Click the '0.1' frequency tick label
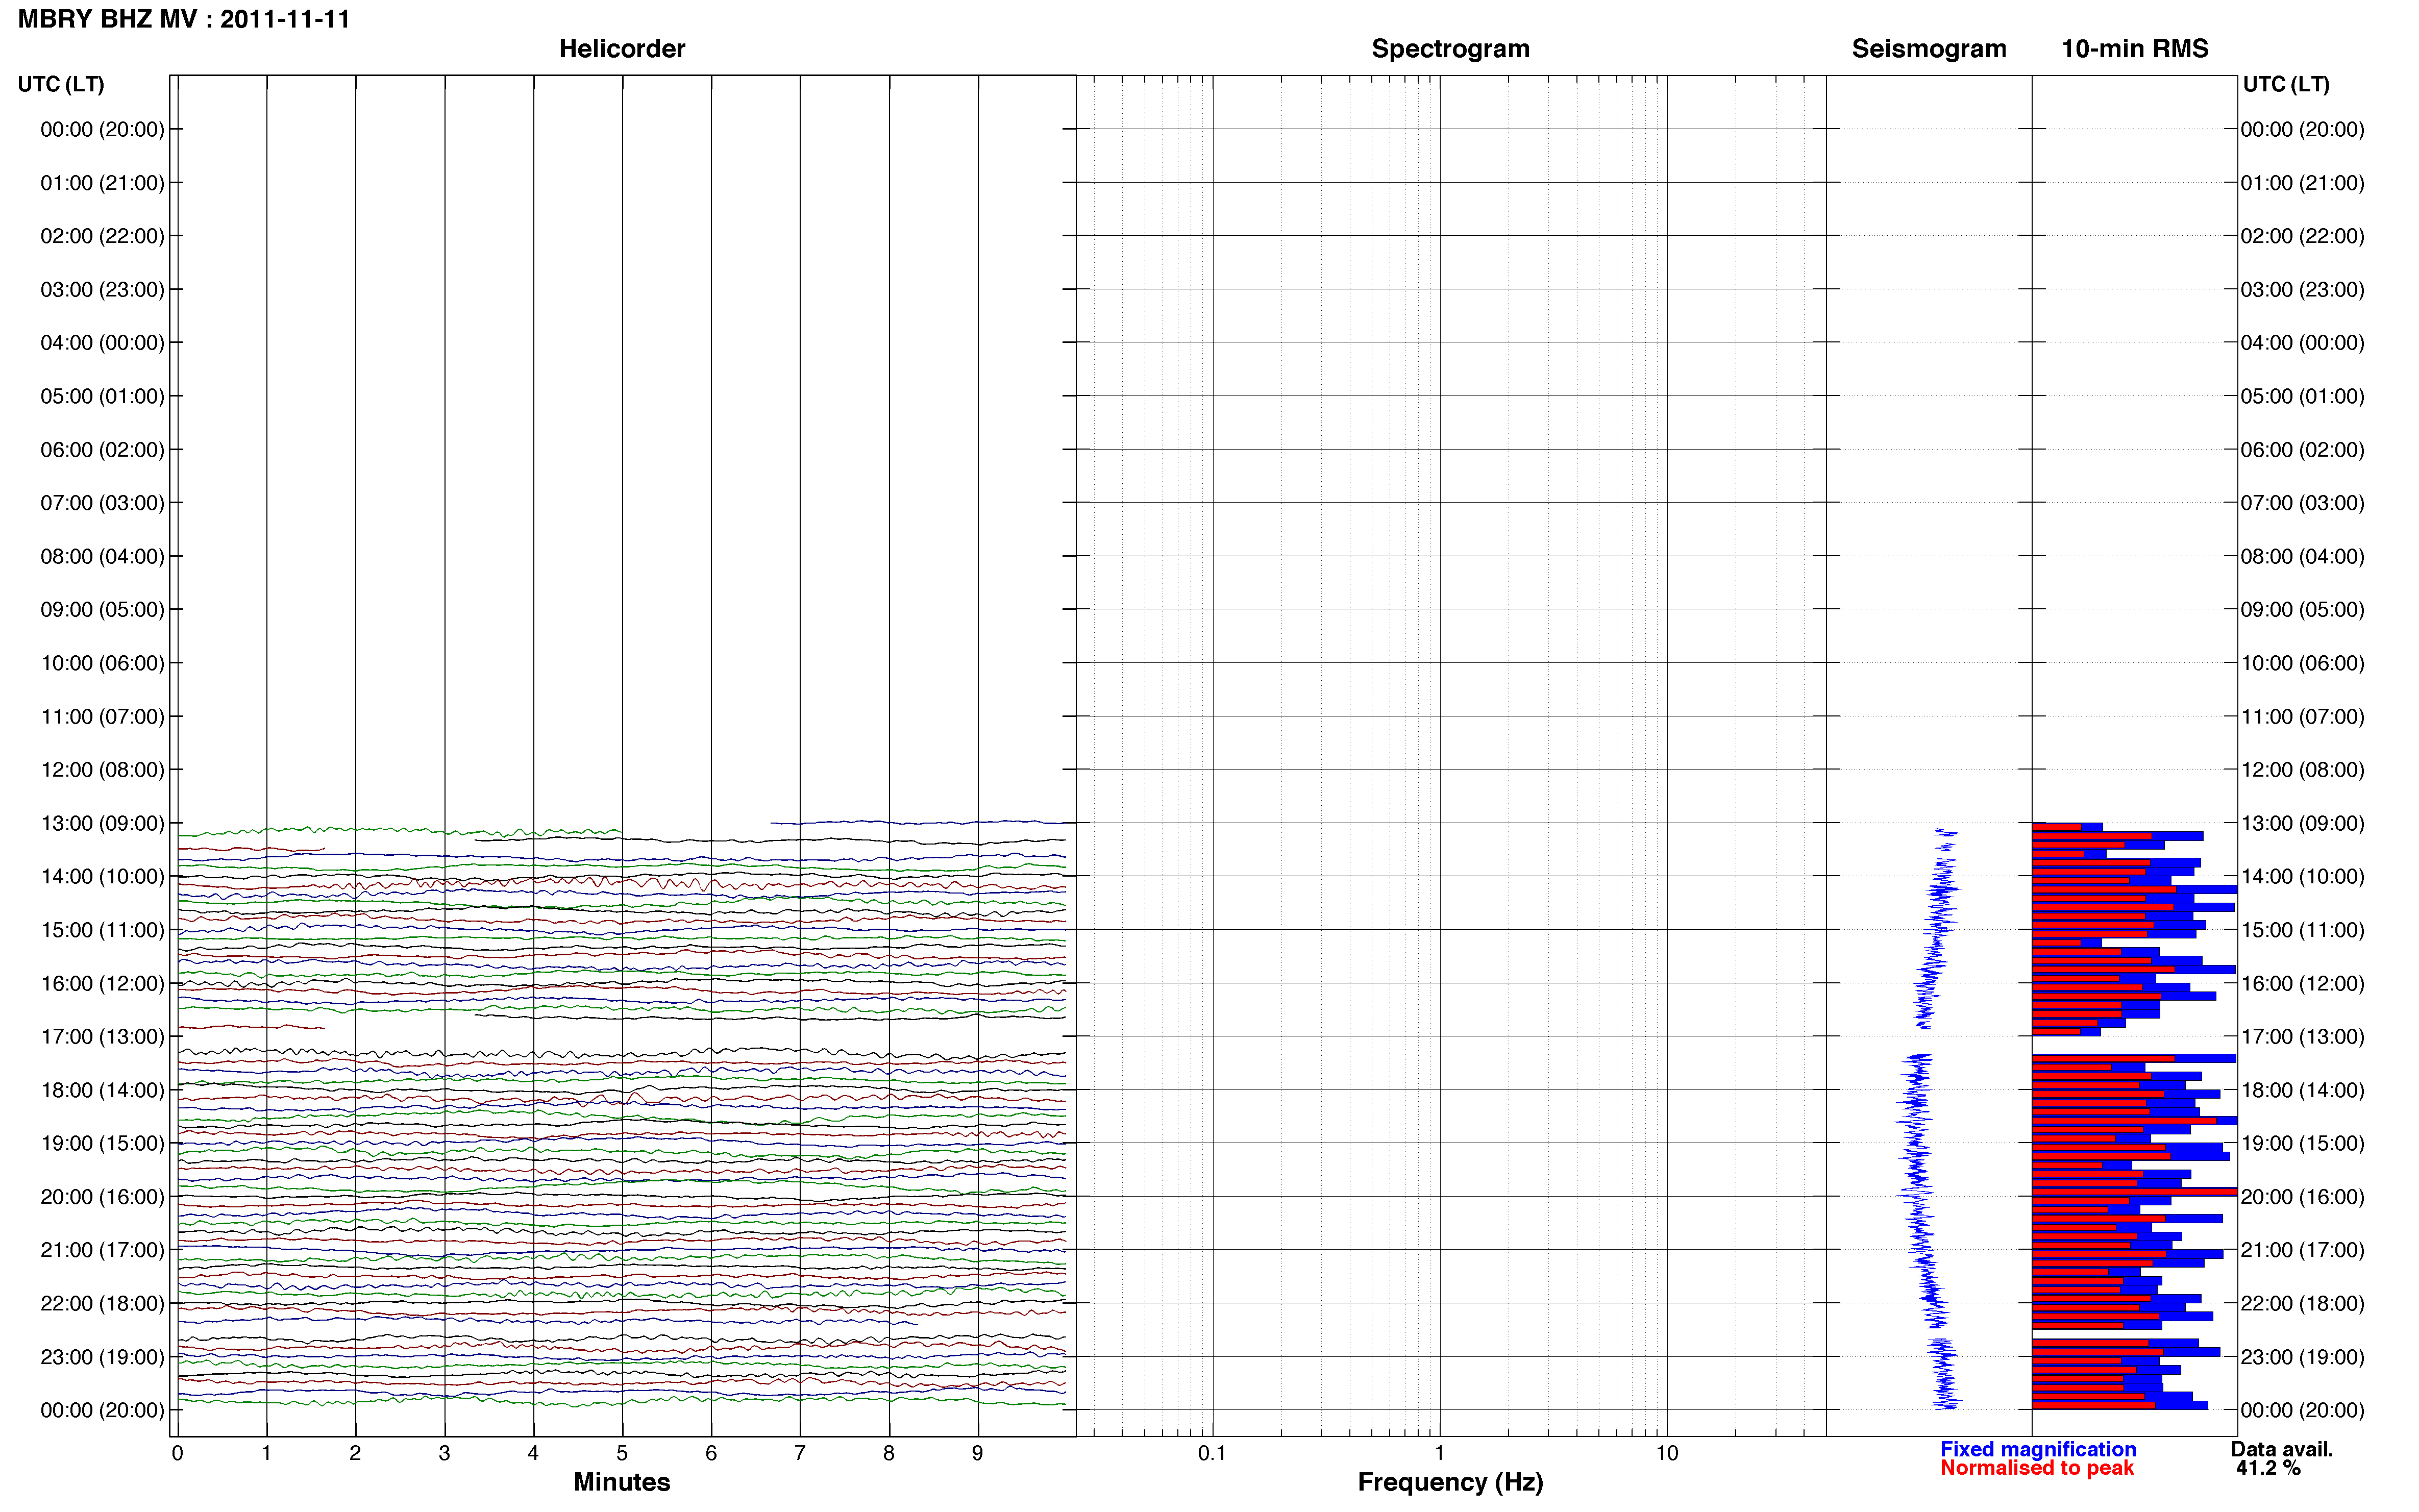 (1212, 1453)
